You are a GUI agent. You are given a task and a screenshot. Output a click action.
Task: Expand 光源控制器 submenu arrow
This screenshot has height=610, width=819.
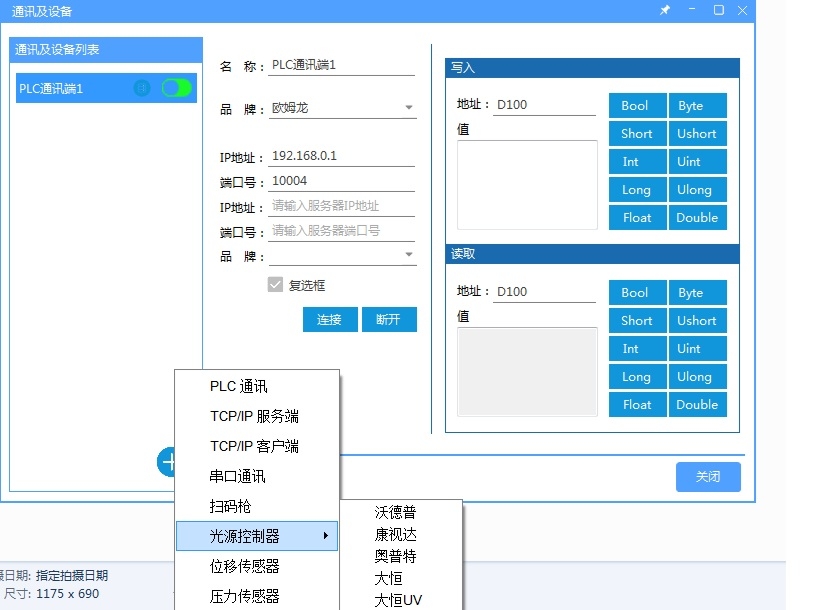325,535
